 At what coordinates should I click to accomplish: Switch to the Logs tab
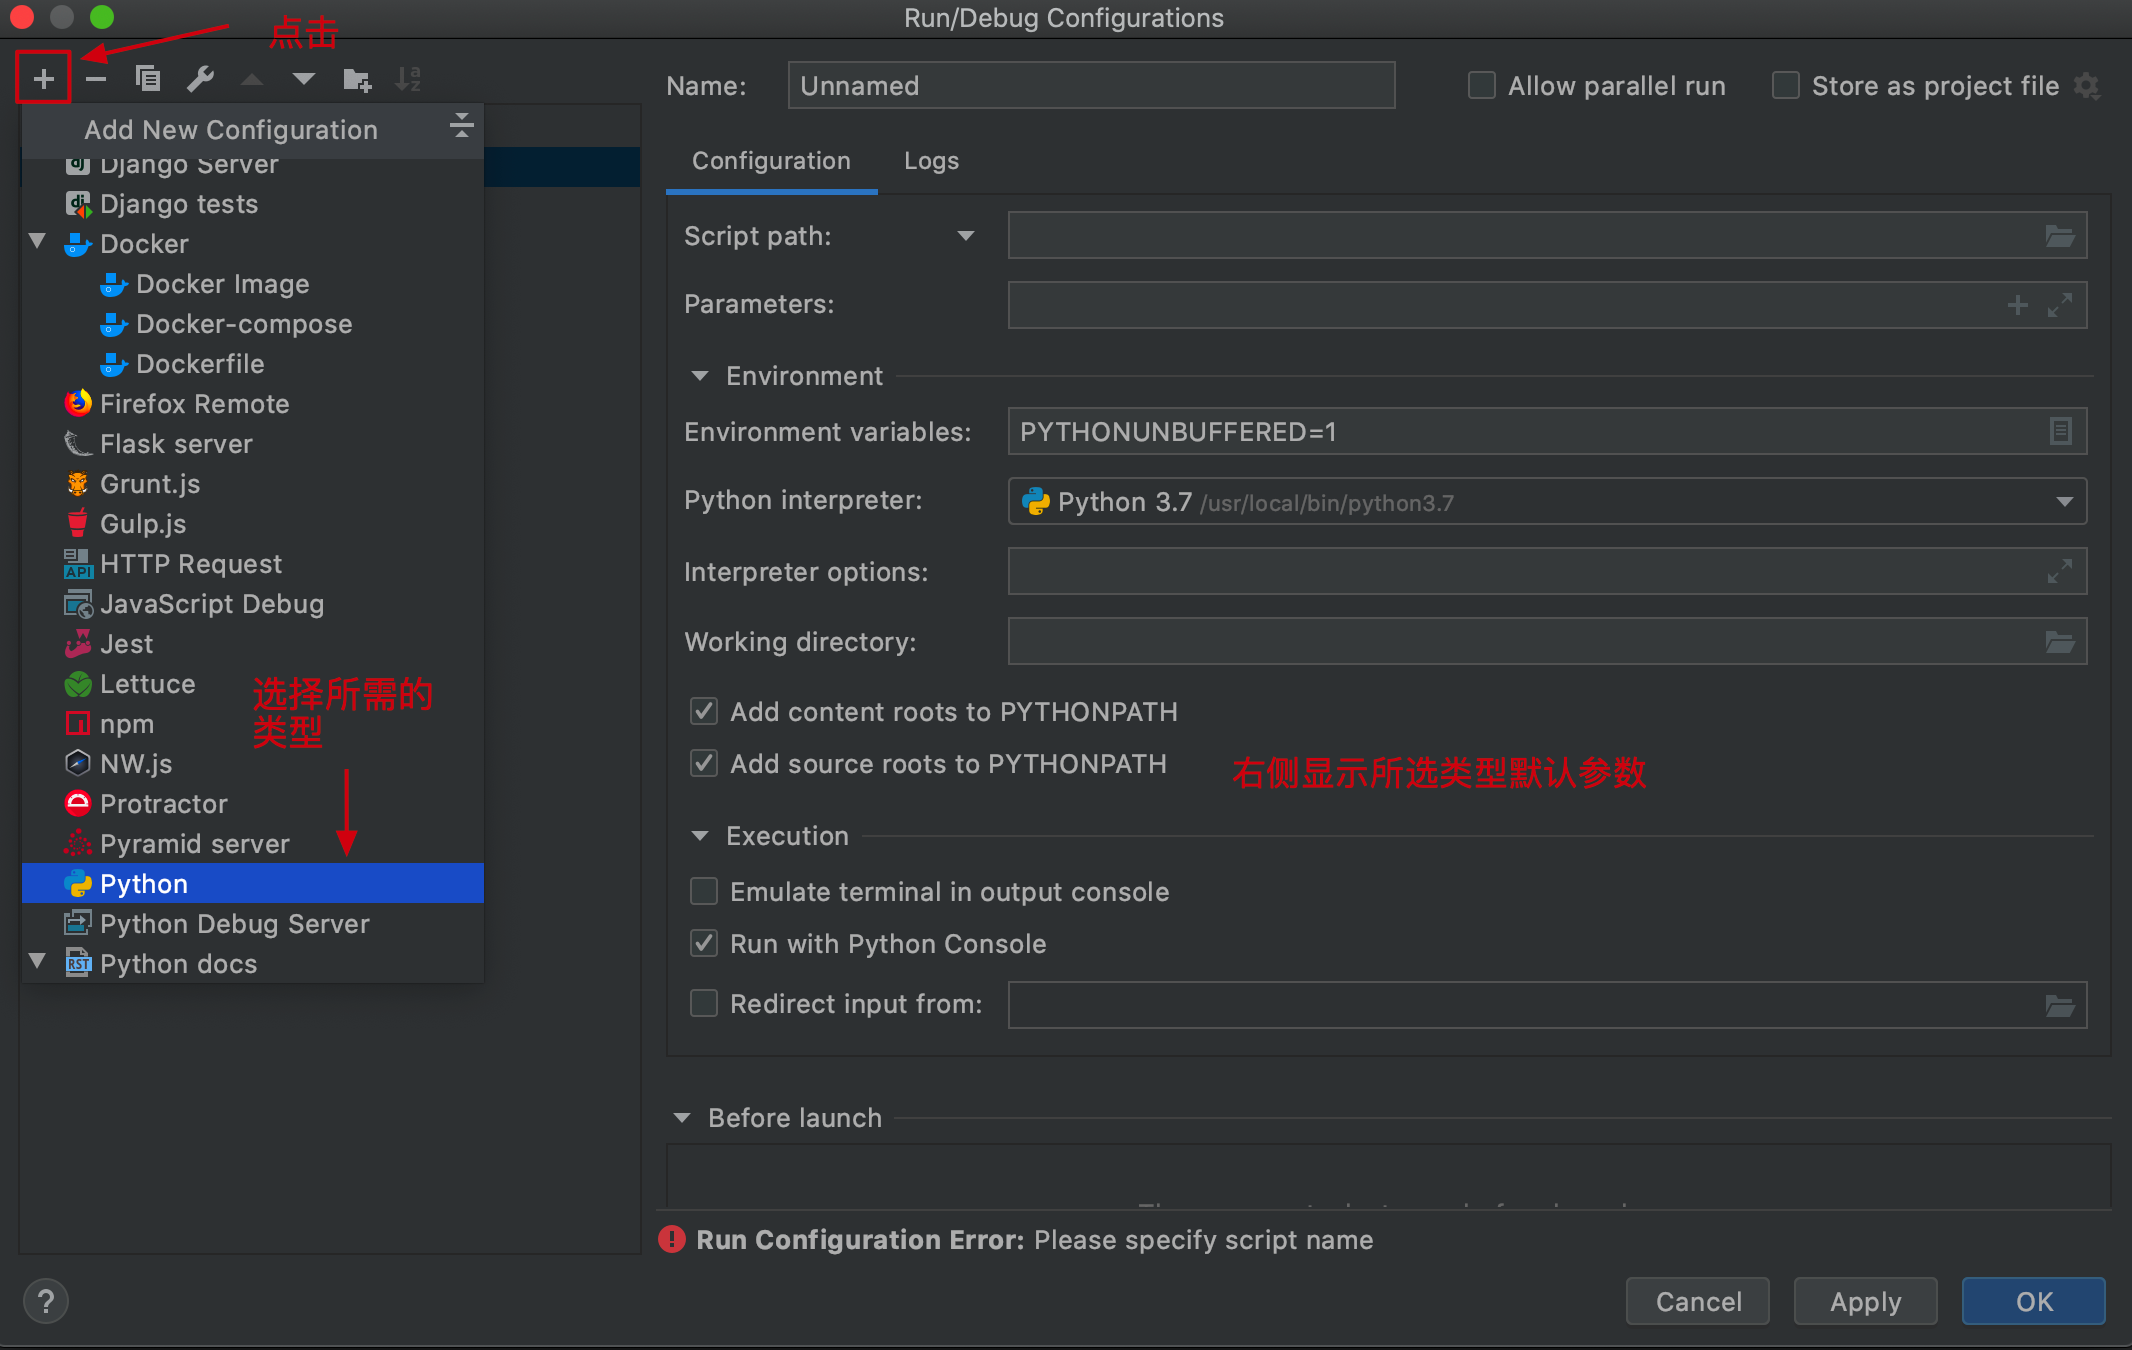(931, 161)
